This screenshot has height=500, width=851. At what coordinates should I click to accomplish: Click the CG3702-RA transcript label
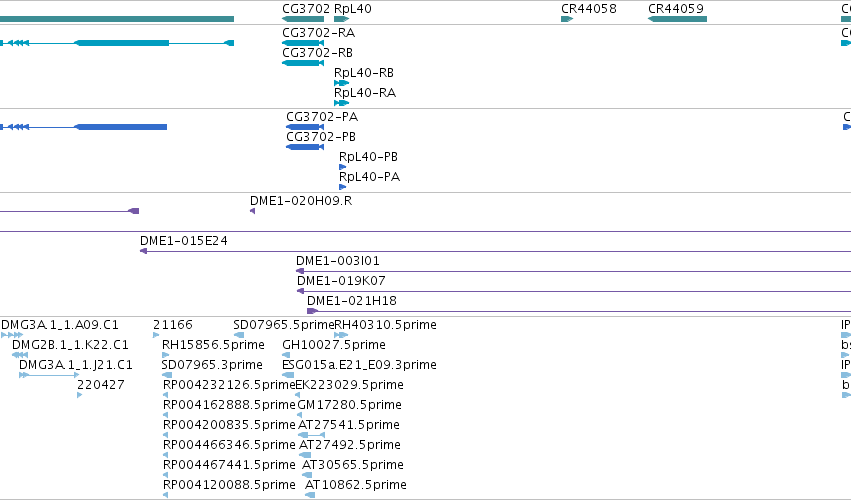tap(319, 33)
